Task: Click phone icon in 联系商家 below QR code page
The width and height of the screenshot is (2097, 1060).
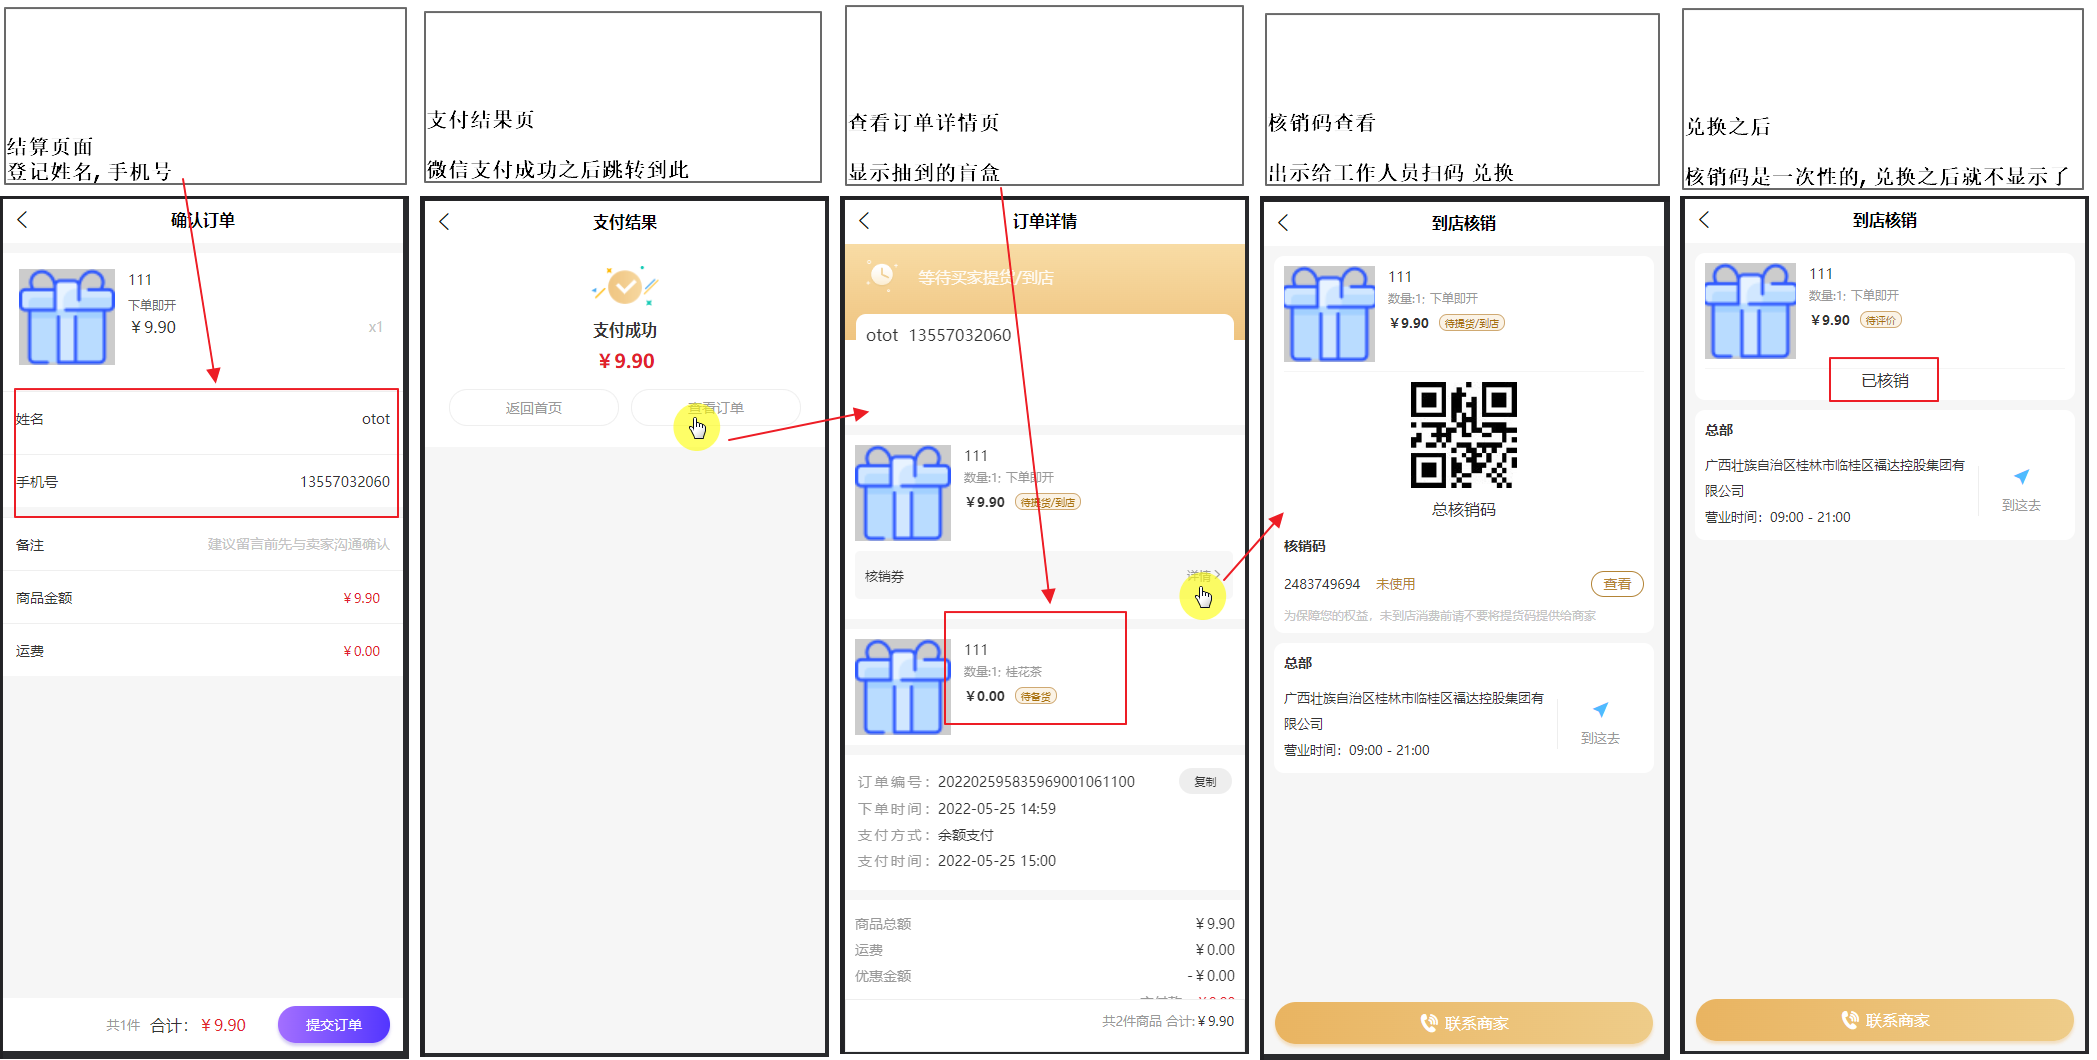Action: pos(1429,1023)
